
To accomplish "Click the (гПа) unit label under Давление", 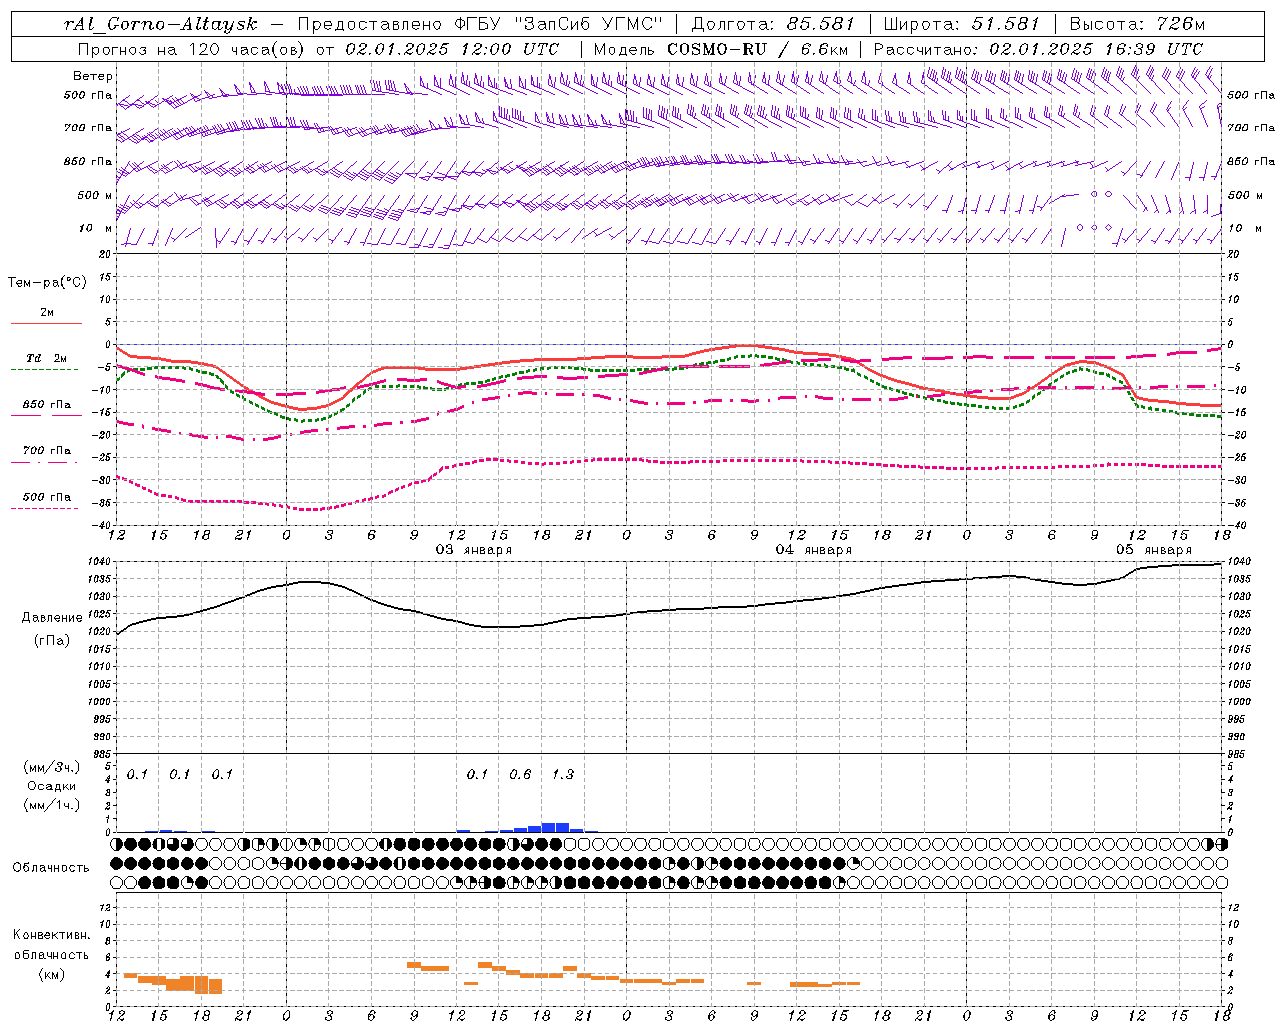I will coord(52,640).
